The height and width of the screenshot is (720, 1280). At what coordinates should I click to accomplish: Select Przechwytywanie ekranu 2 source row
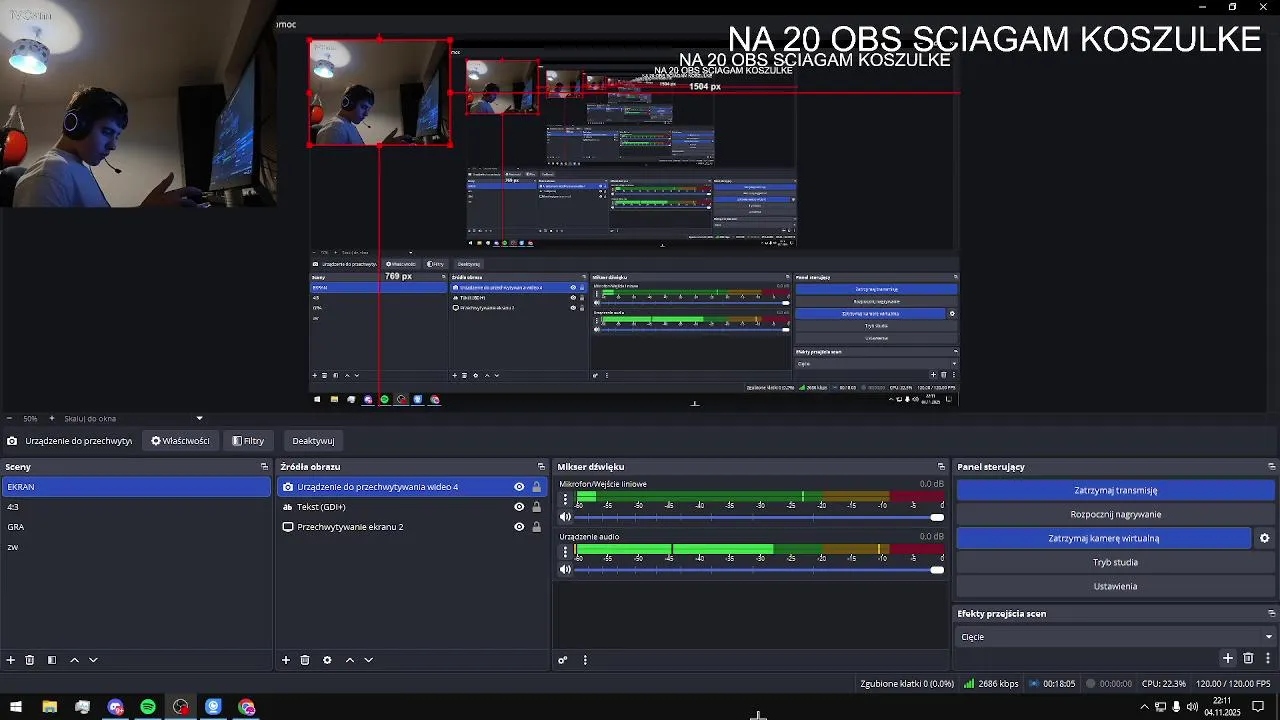(412, 527)
